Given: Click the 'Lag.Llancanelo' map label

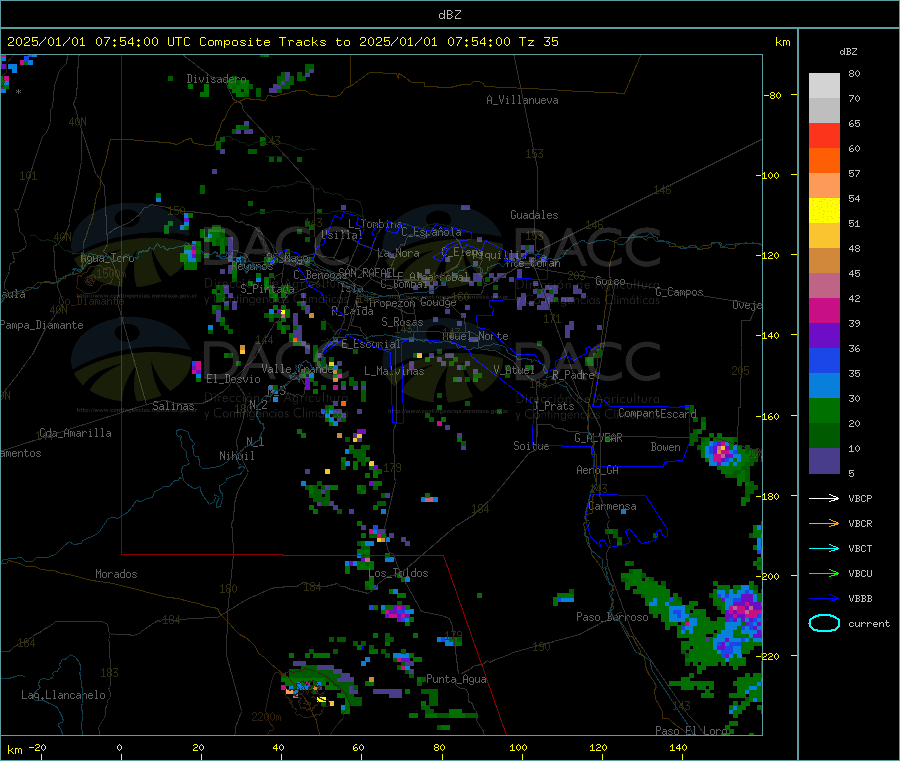Looking at the screenshot, I should click(x=64, y=695).
